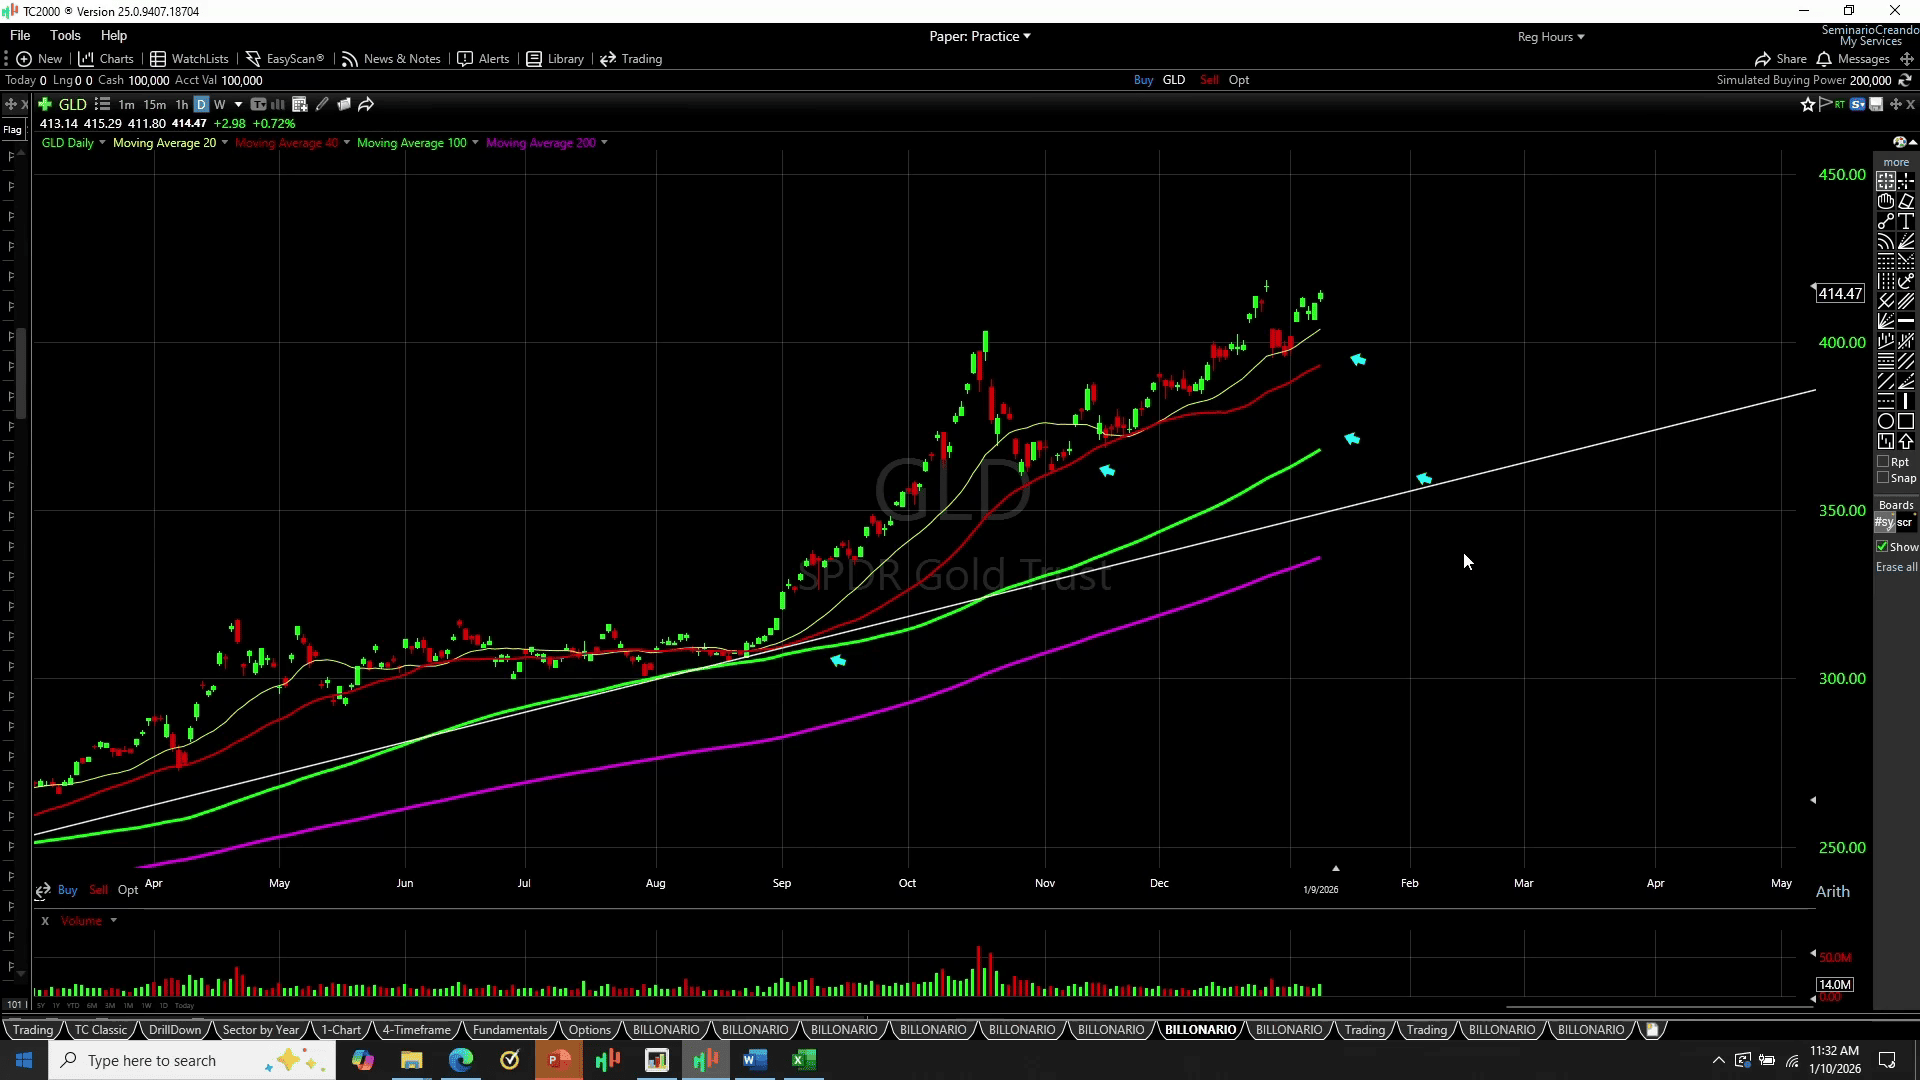Select the eraser drawing tool
Image resolution: width=1920 pixels, height=1080 pixels.
1906,201
